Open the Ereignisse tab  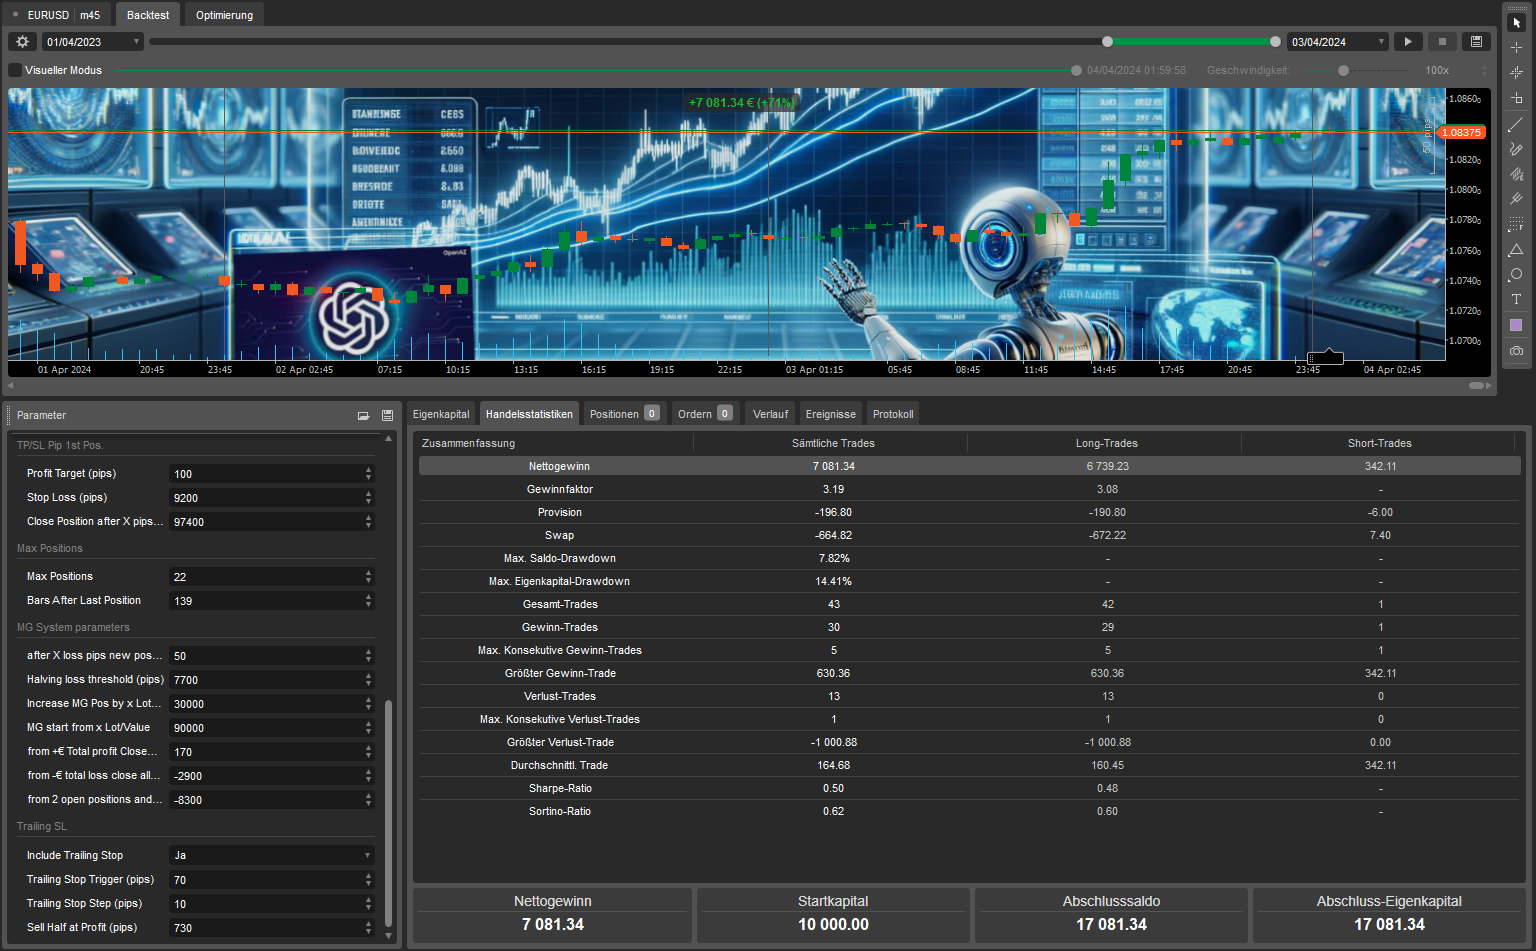[831, 414]
